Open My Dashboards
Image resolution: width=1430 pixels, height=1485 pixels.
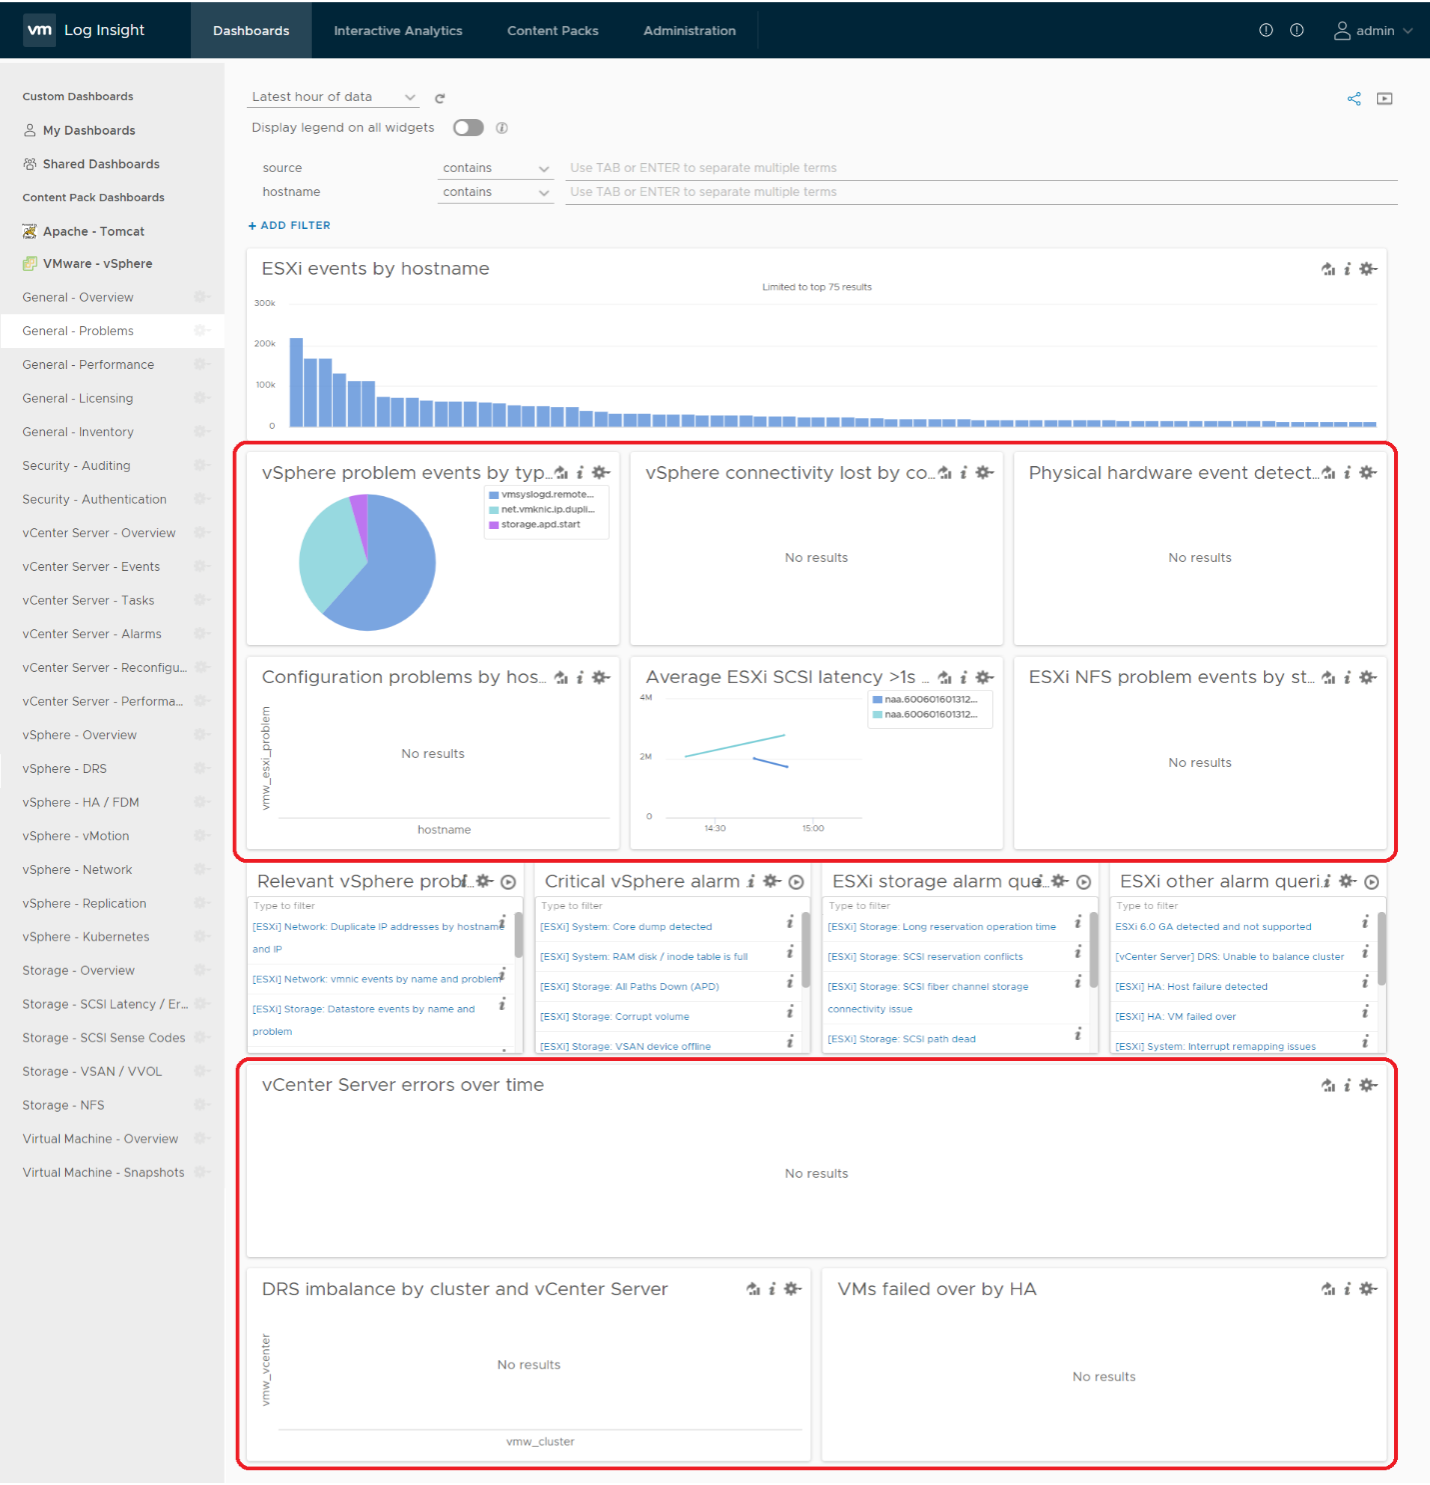pos(89,131)
